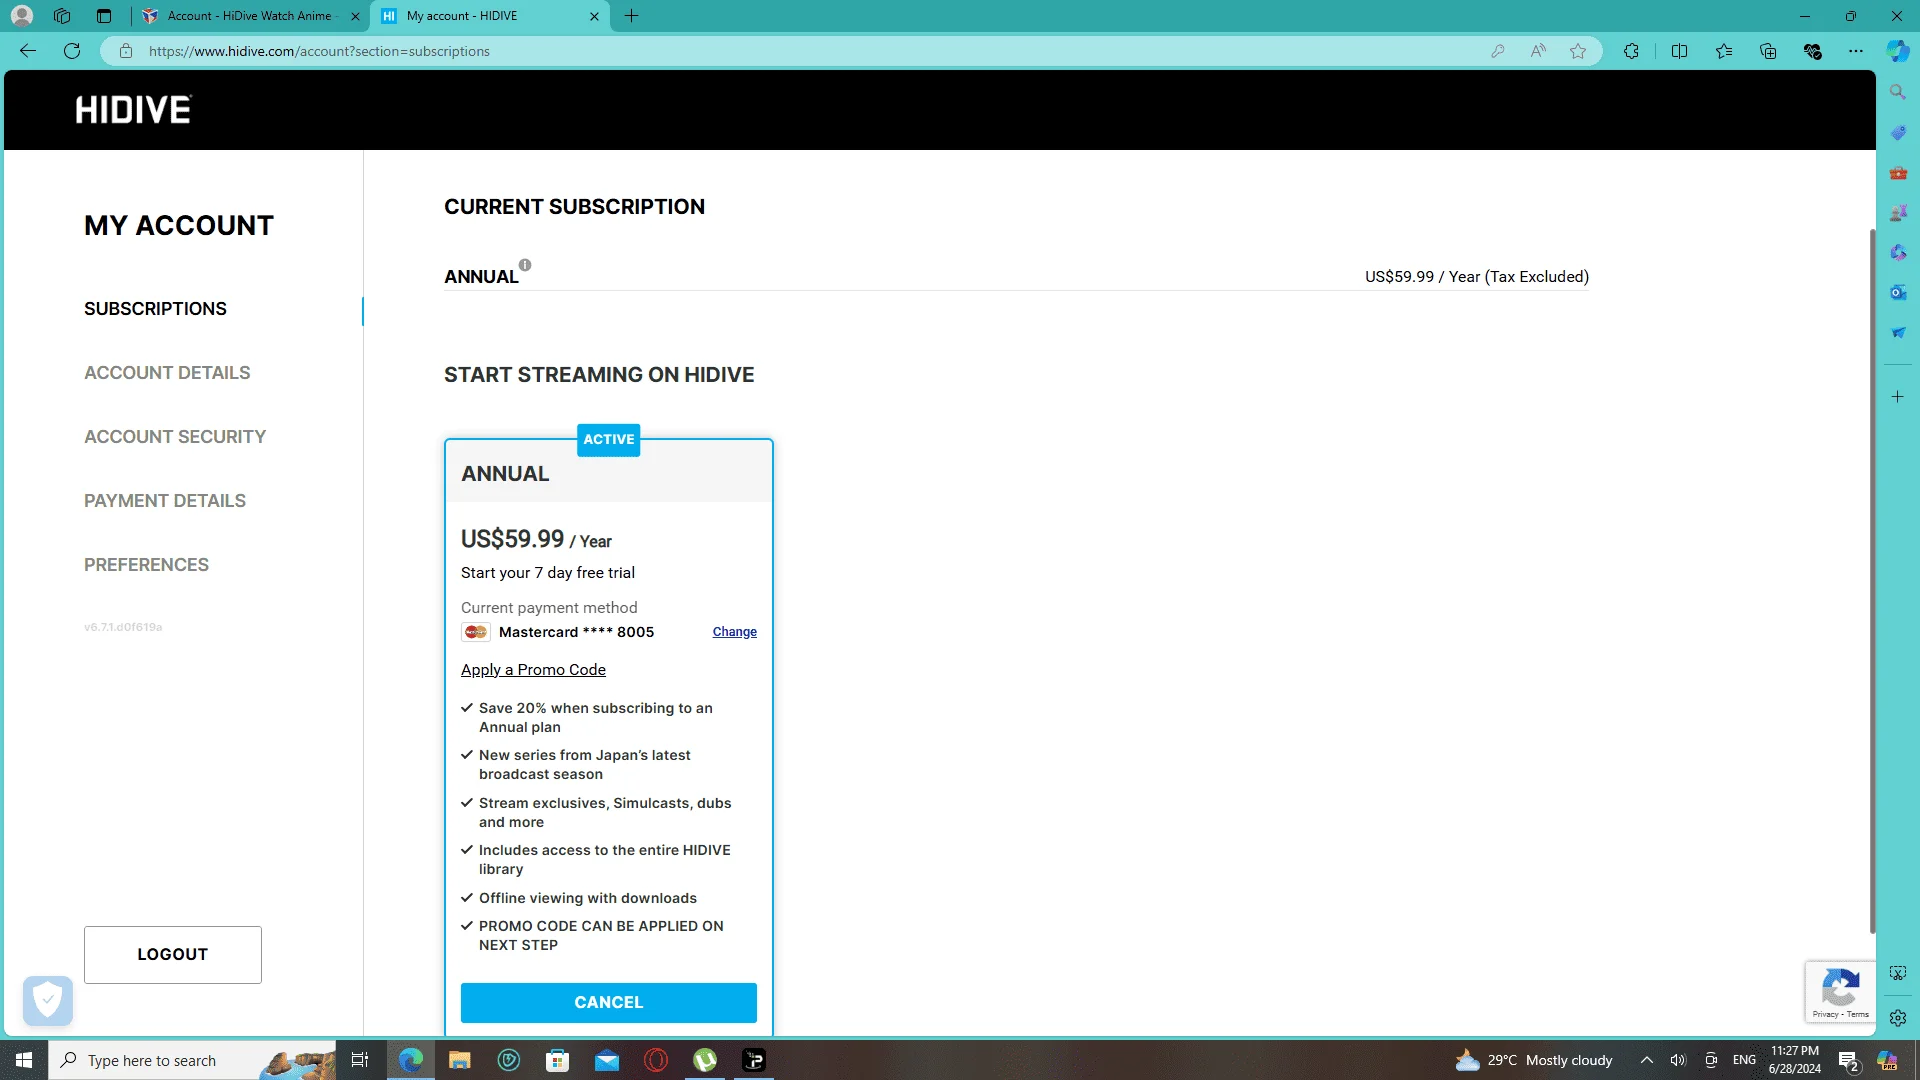The width and height of the screenshot is (1920, 1080).
Task: Close the My account - HIDIVE tab
Action: click(x=594, y=16)
